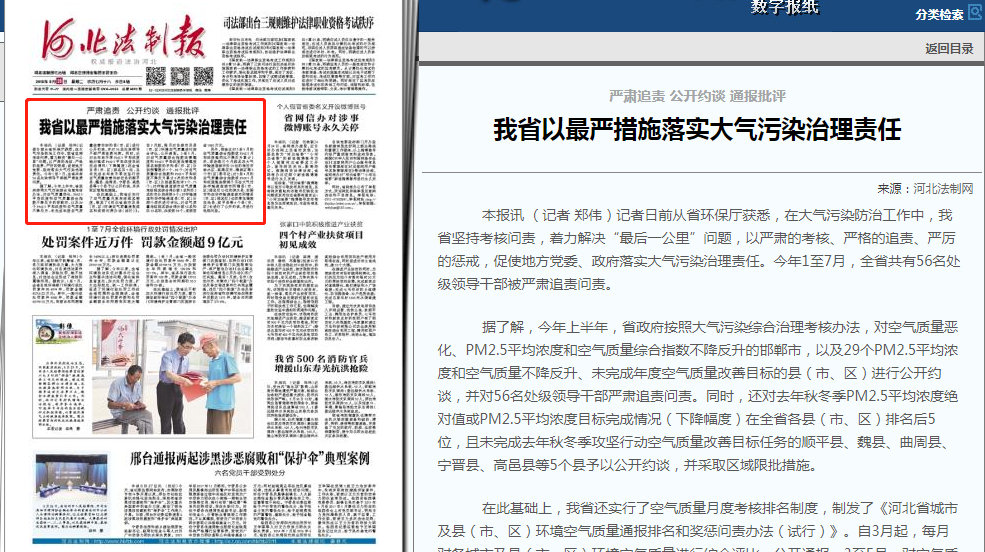Open the 分类检索 category search link
The height and width of the screenshot is (552, 985).
(938, 14)
